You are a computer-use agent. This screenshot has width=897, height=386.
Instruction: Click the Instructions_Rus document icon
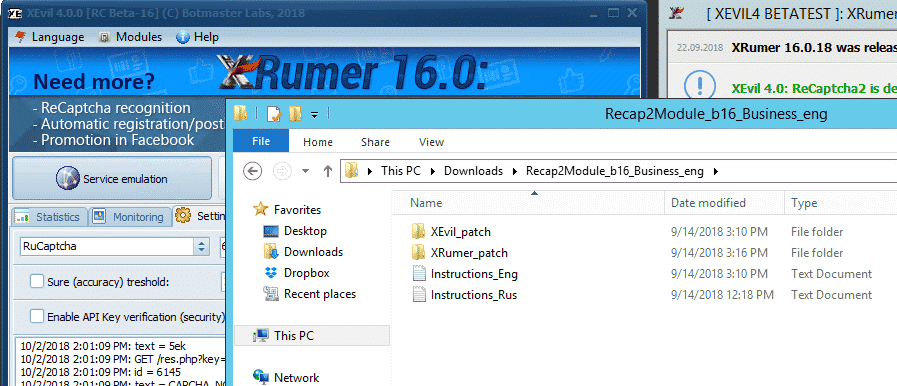point(419,295)
